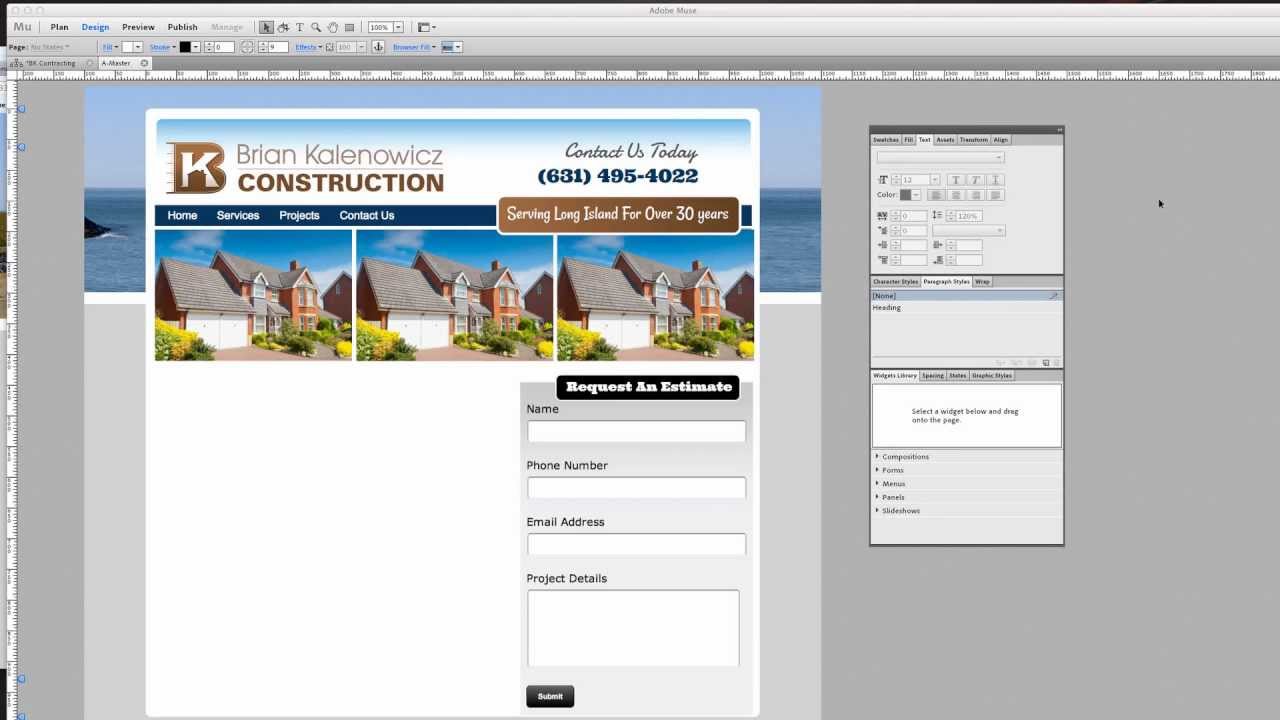Click the anchor pin icon in control bar
The width and height of the screenshot is (1280, 720).
point(378,47)
